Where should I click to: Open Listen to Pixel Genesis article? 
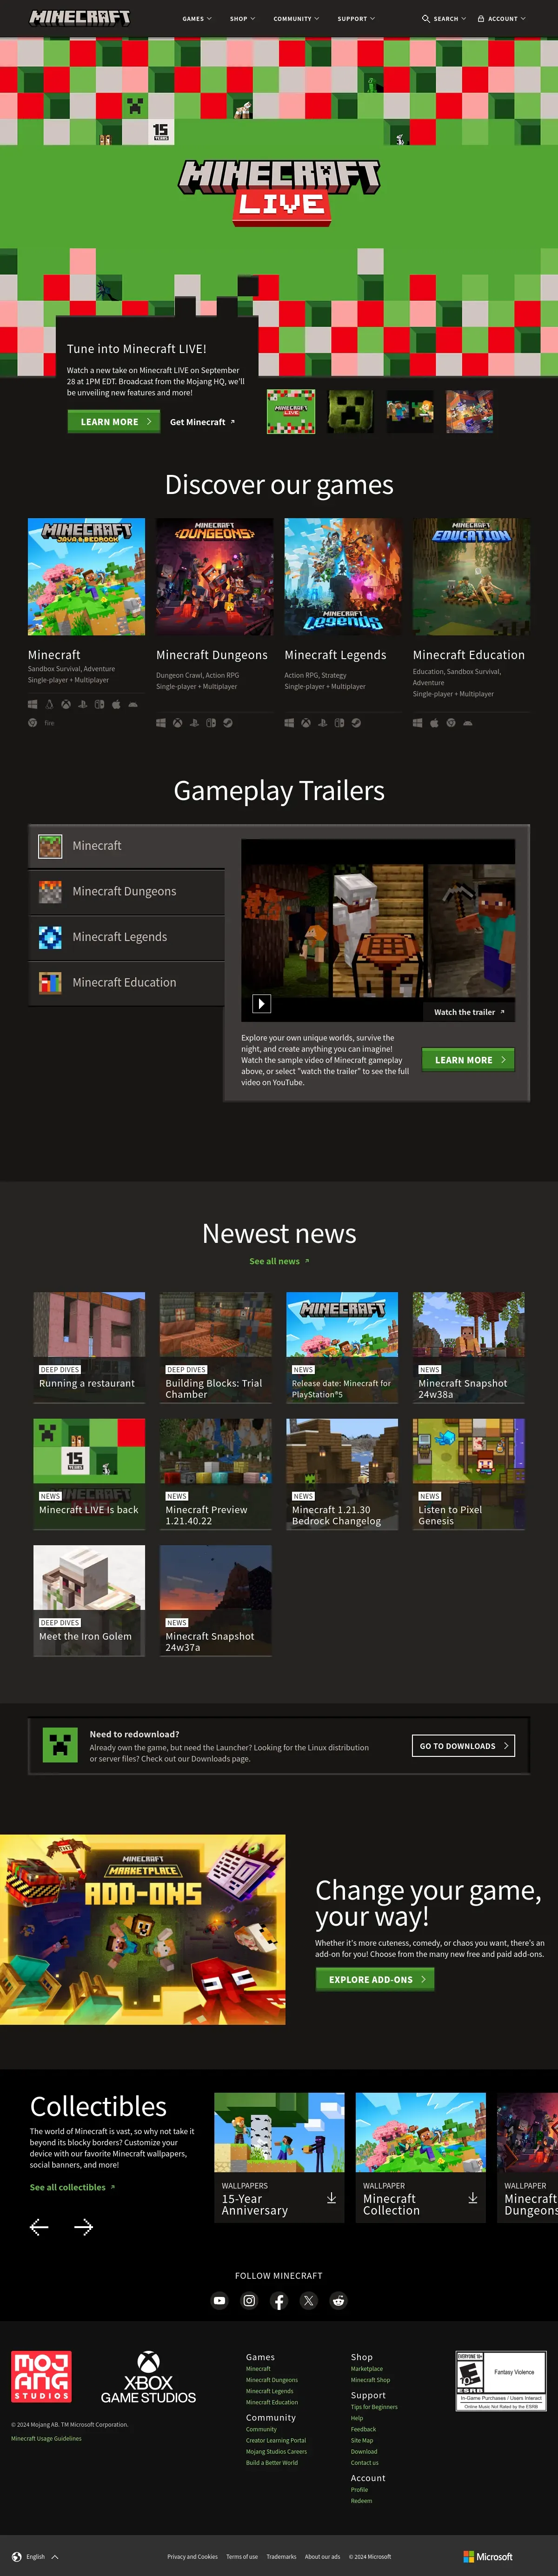click(x=469, y=1474)
